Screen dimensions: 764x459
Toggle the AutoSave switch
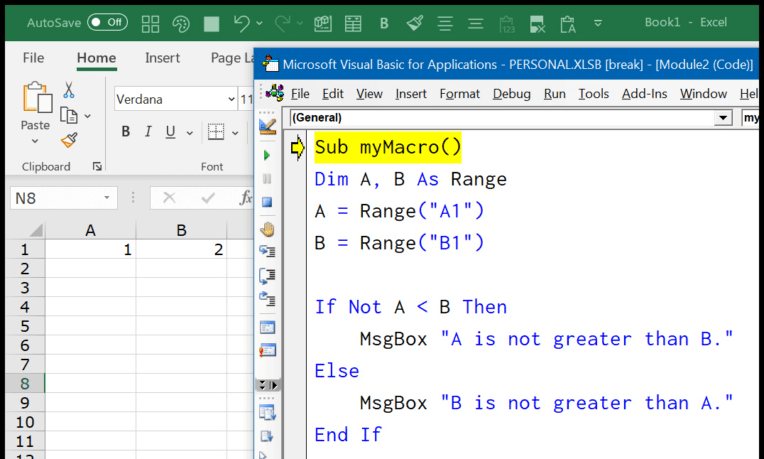click(x=108, y=22)
